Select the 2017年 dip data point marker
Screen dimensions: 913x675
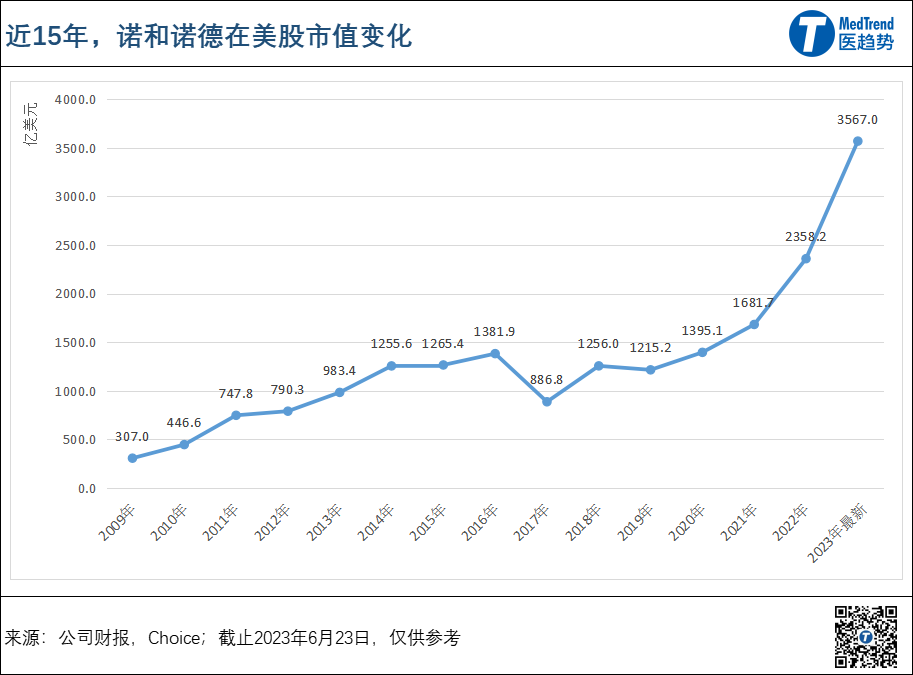coord(547,402)
